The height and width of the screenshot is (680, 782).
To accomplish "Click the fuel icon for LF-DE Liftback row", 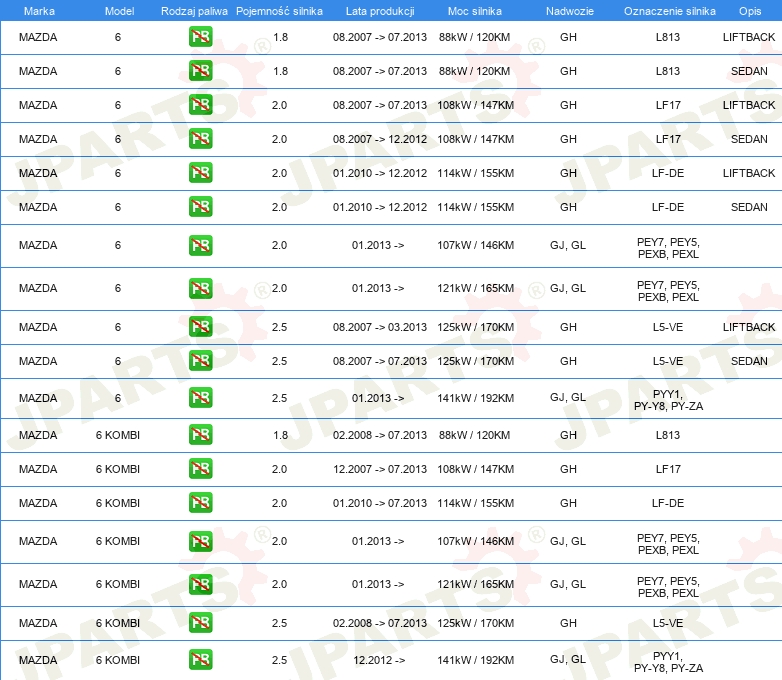I will (x=200, y=173).
